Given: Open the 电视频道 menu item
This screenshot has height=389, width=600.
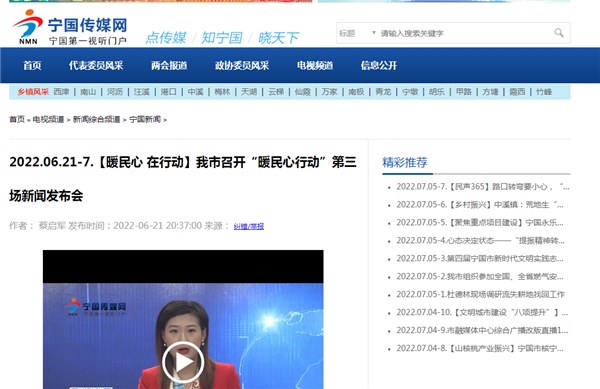Looking at the screenshot, I should (315, 65).
